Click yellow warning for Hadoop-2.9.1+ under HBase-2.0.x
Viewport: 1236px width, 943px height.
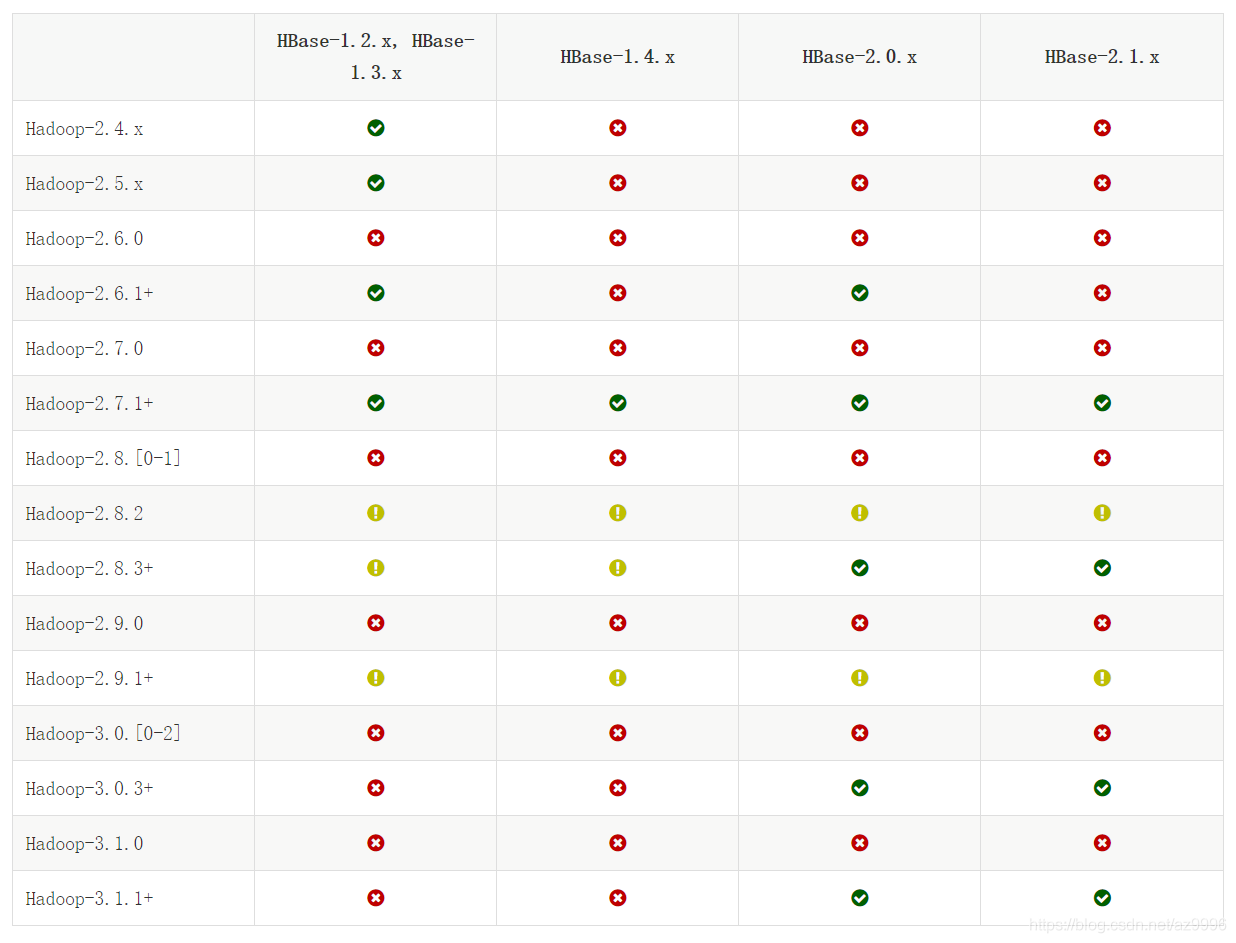coord(860,678)
